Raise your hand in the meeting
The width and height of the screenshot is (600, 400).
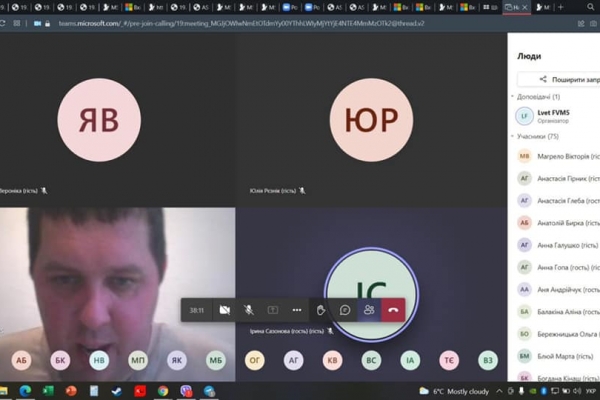pyautogui.click(x=321, y=310)
